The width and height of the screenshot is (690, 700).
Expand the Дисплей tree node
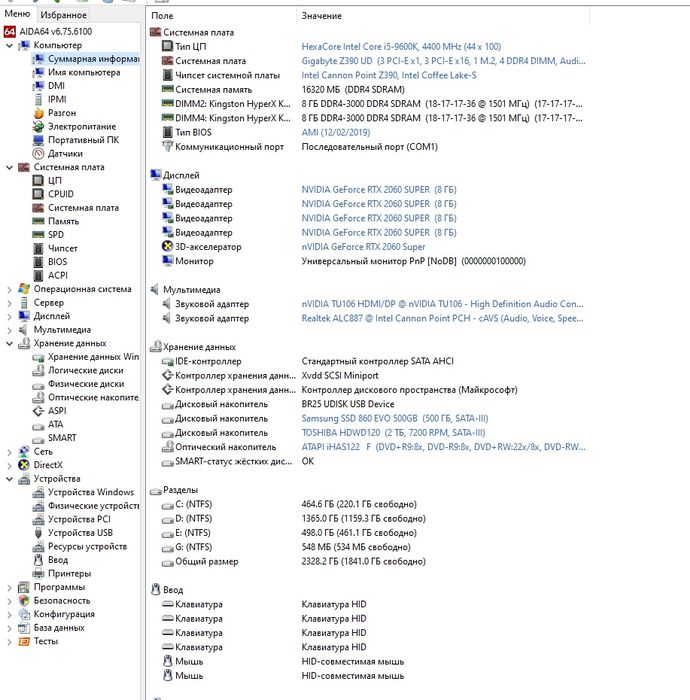click(9, 316)
